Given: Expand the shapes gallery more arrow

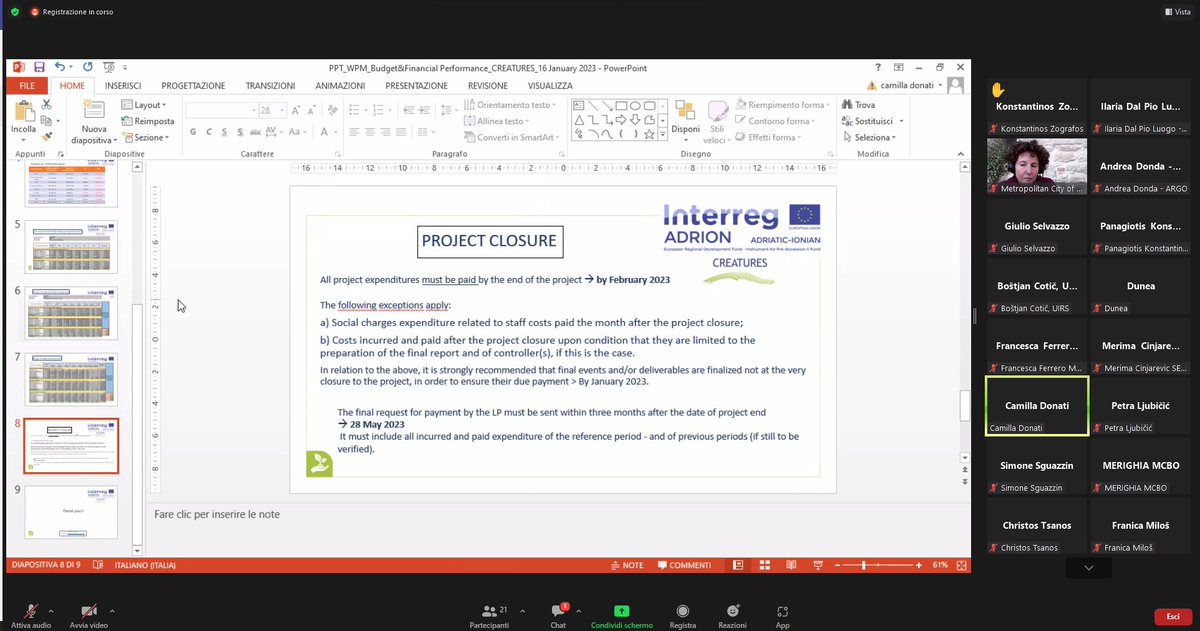Looking at the screenshot, I should pos(663,134).
